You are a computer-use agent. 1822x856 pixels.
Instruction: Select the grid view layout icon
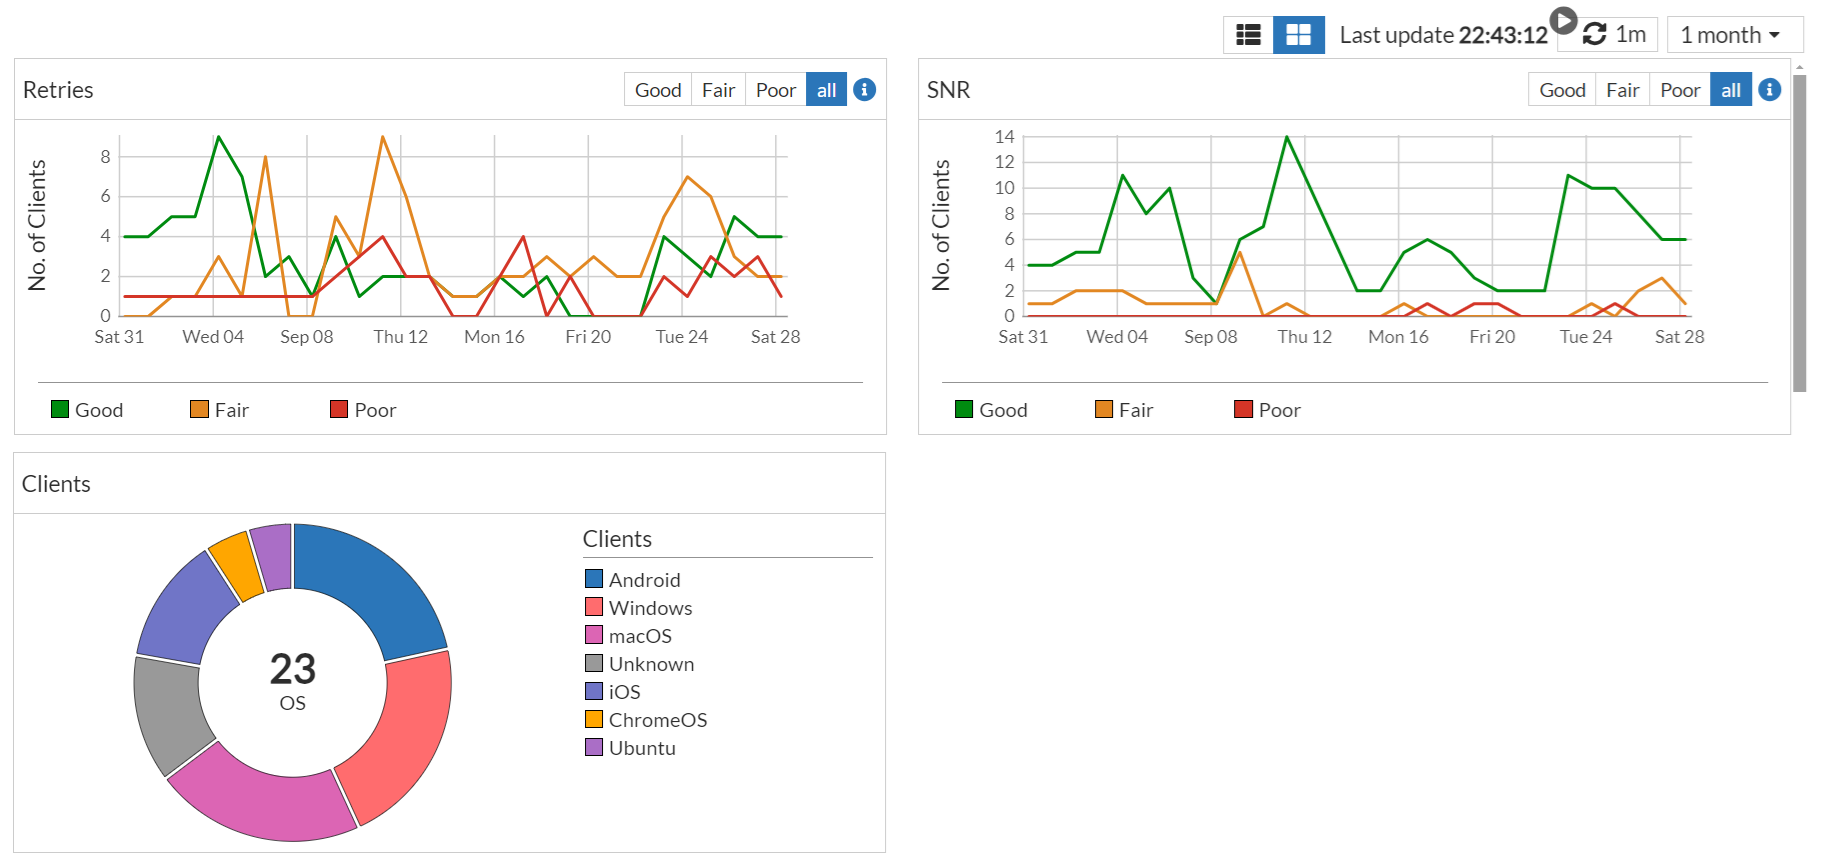coord(1298,35)
